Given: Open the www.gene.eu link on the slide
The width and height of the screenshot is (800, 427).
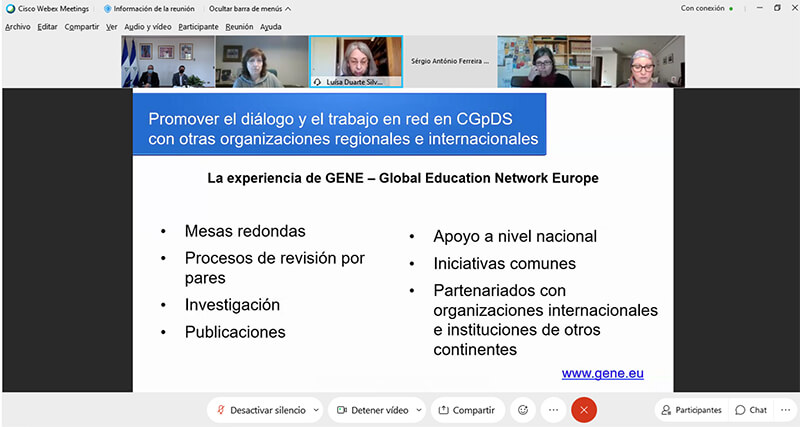Looking at the screenshot, I should pyautogui.click(x=603, y=373).
